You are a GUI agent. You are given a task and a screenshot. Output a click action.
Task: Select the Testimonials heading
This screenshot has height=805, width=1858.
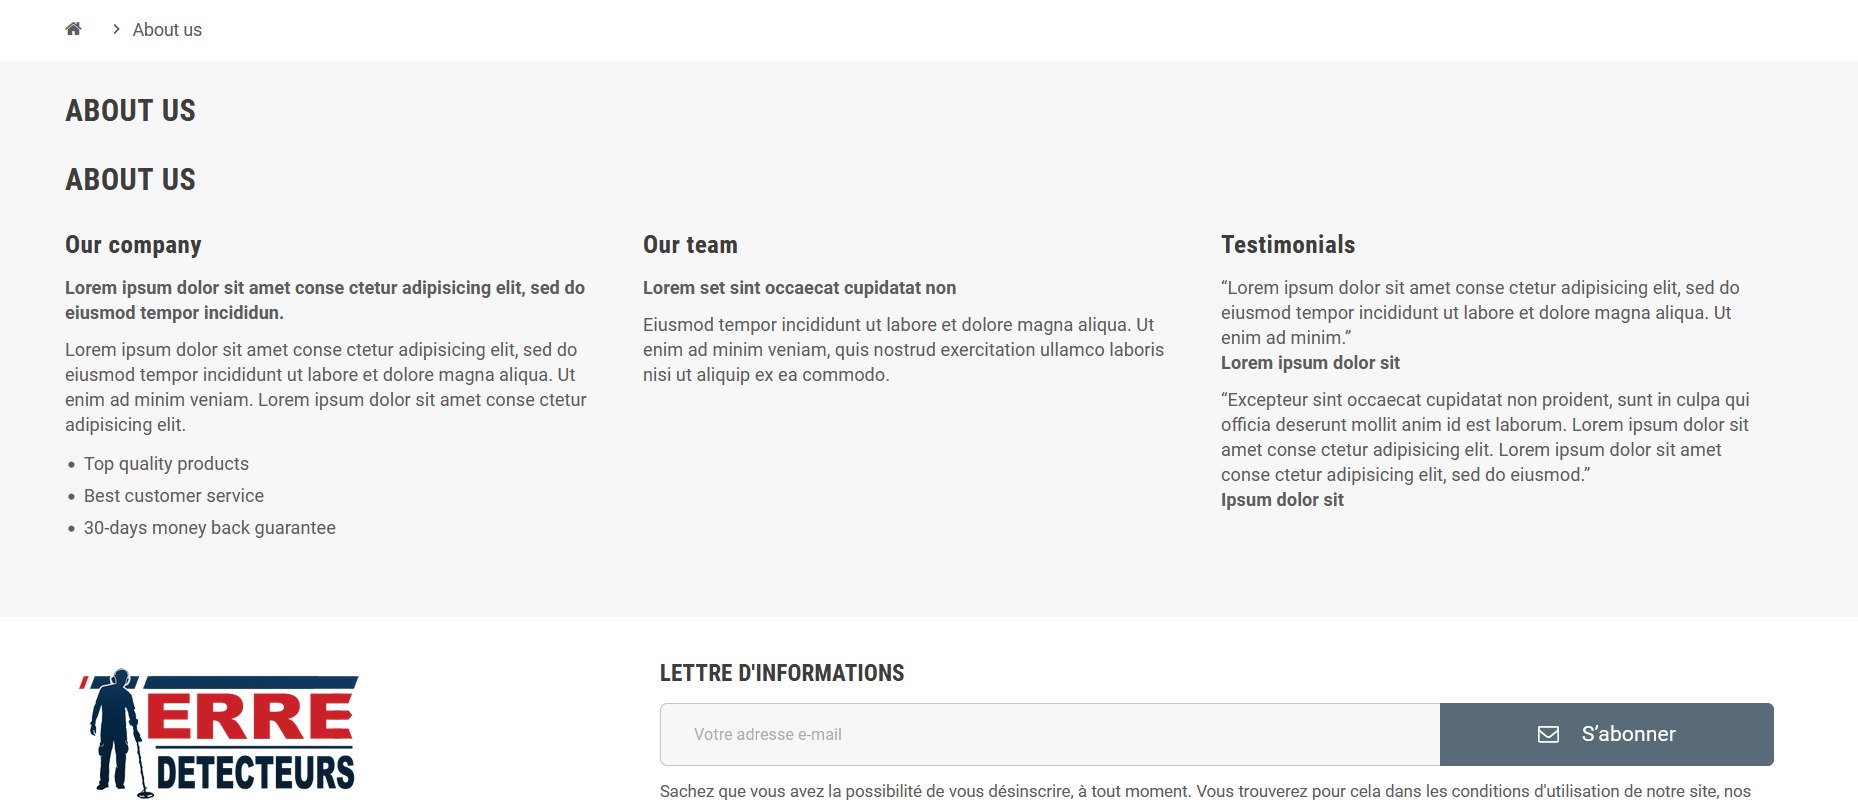tap(1288, 245)
